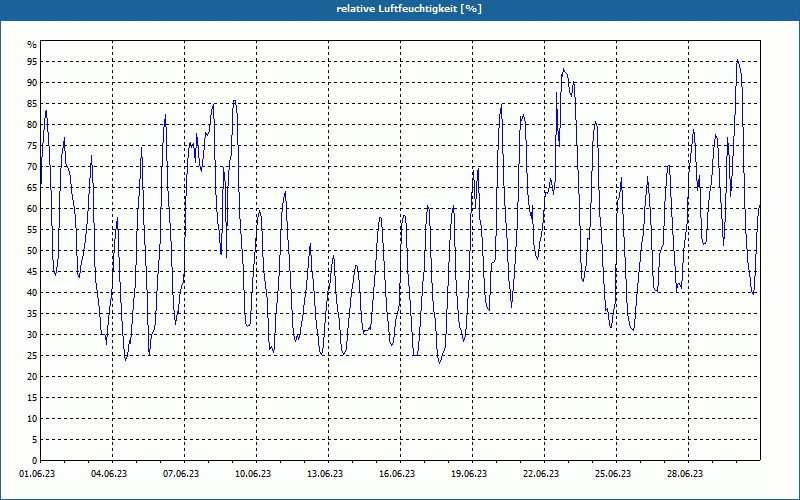This screenshot has width=800, height=500.
Task: Select the y-axis value 65
Action: (x=32, y=187)
